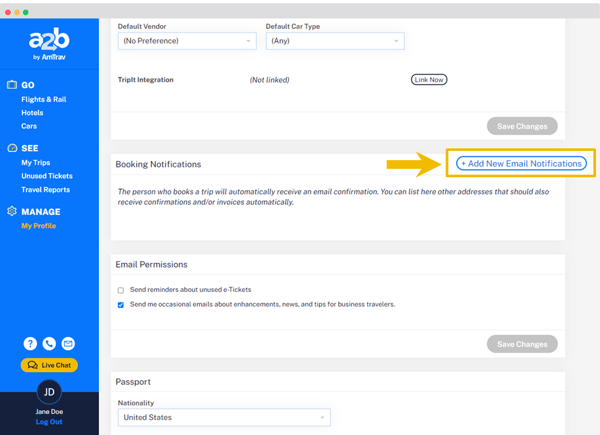
Task: Click the phone contact icon
Action: pyautogui.click(x=49, y=344)
